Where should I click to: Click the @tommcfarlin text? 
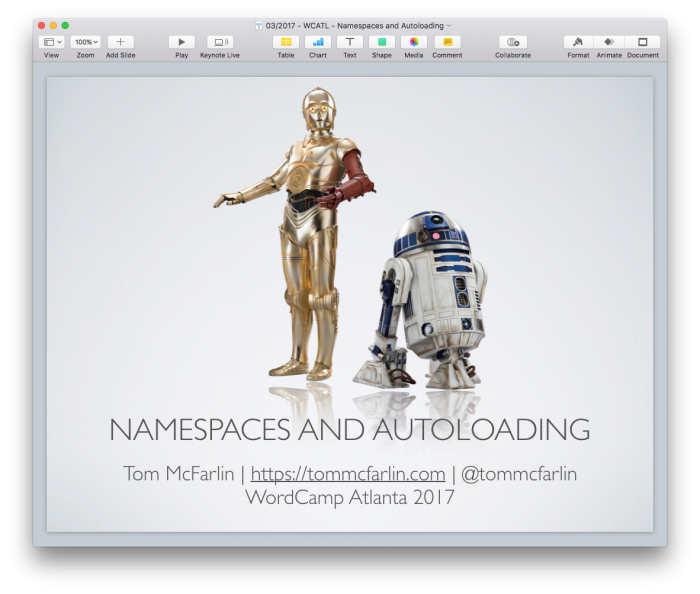[x=519, y=474]
